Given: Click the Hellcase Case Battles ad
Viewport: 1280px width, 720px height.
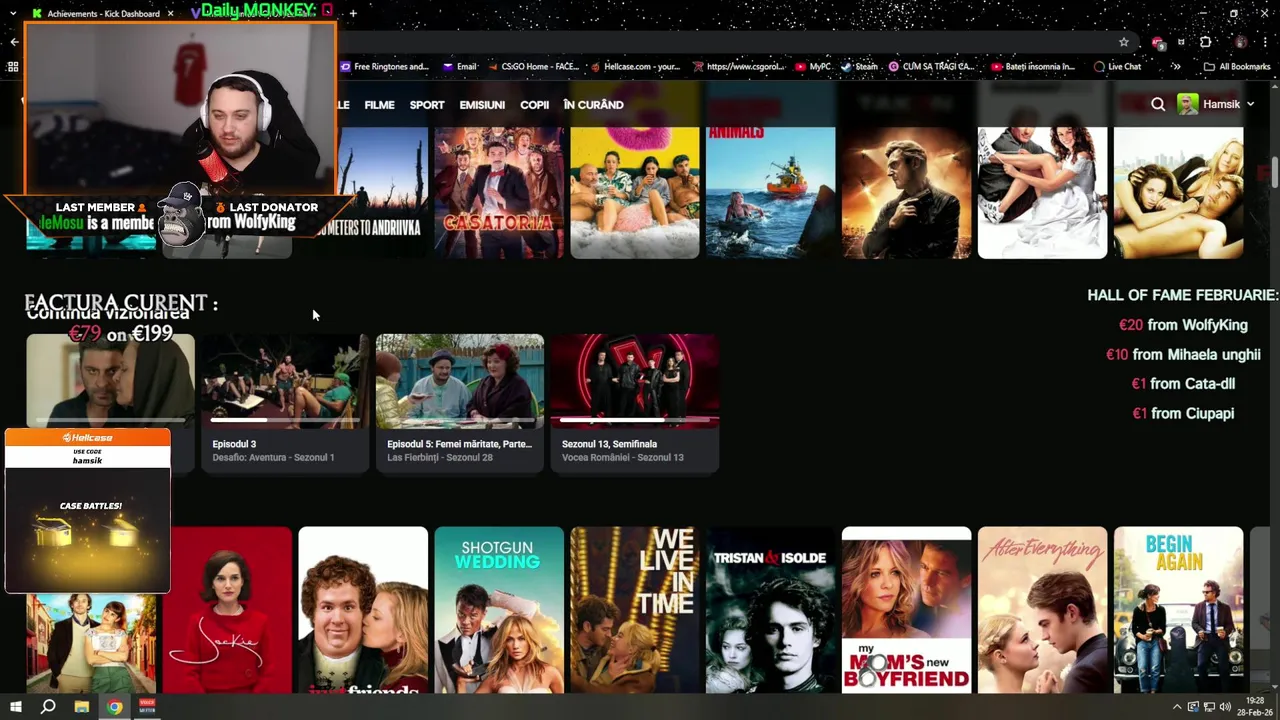Looking at the screenshot, I should point(88,511).
